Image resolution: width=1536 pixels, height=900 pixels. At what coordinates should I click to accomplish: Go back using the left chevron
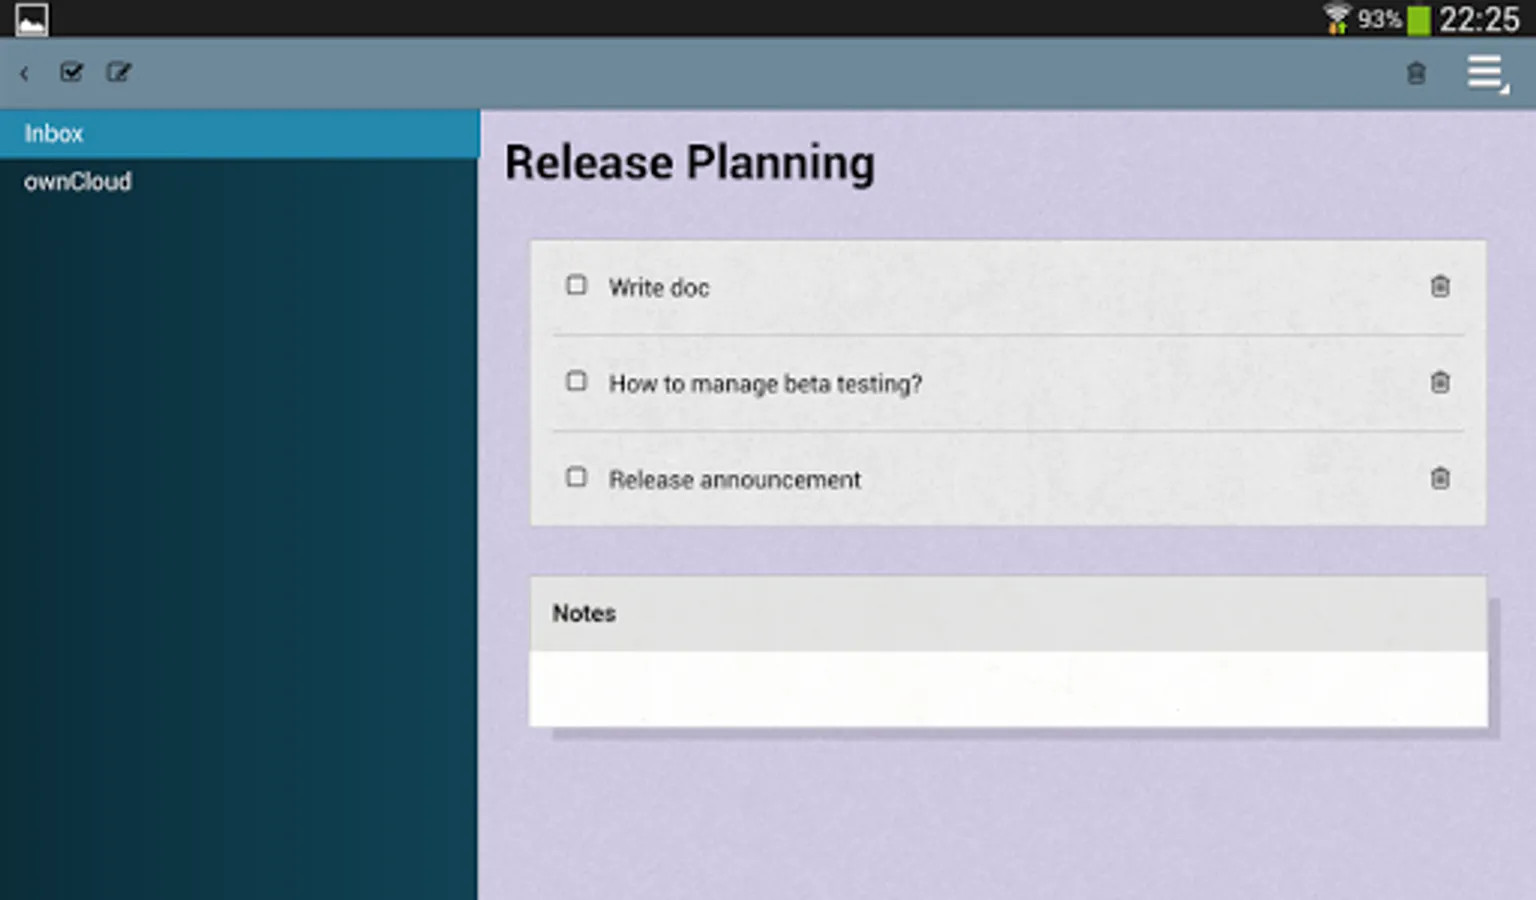point(24,73)
